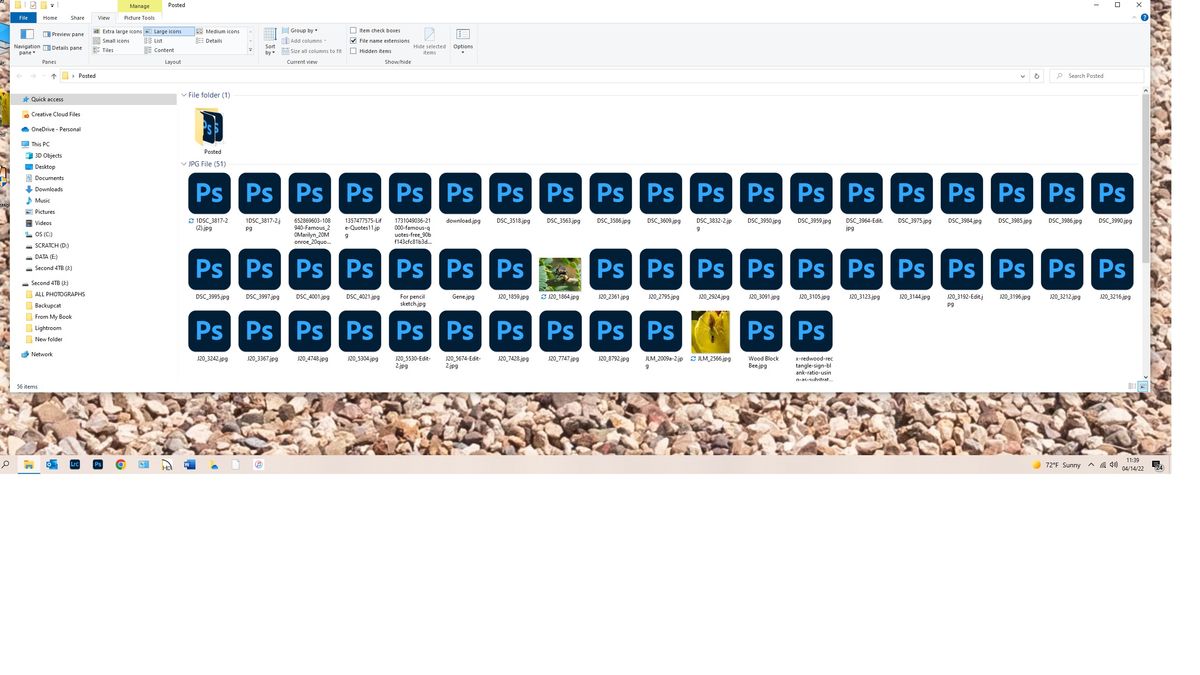Open the File menu tab
The height and width of the screenshot is (675, 1200).
23,18
